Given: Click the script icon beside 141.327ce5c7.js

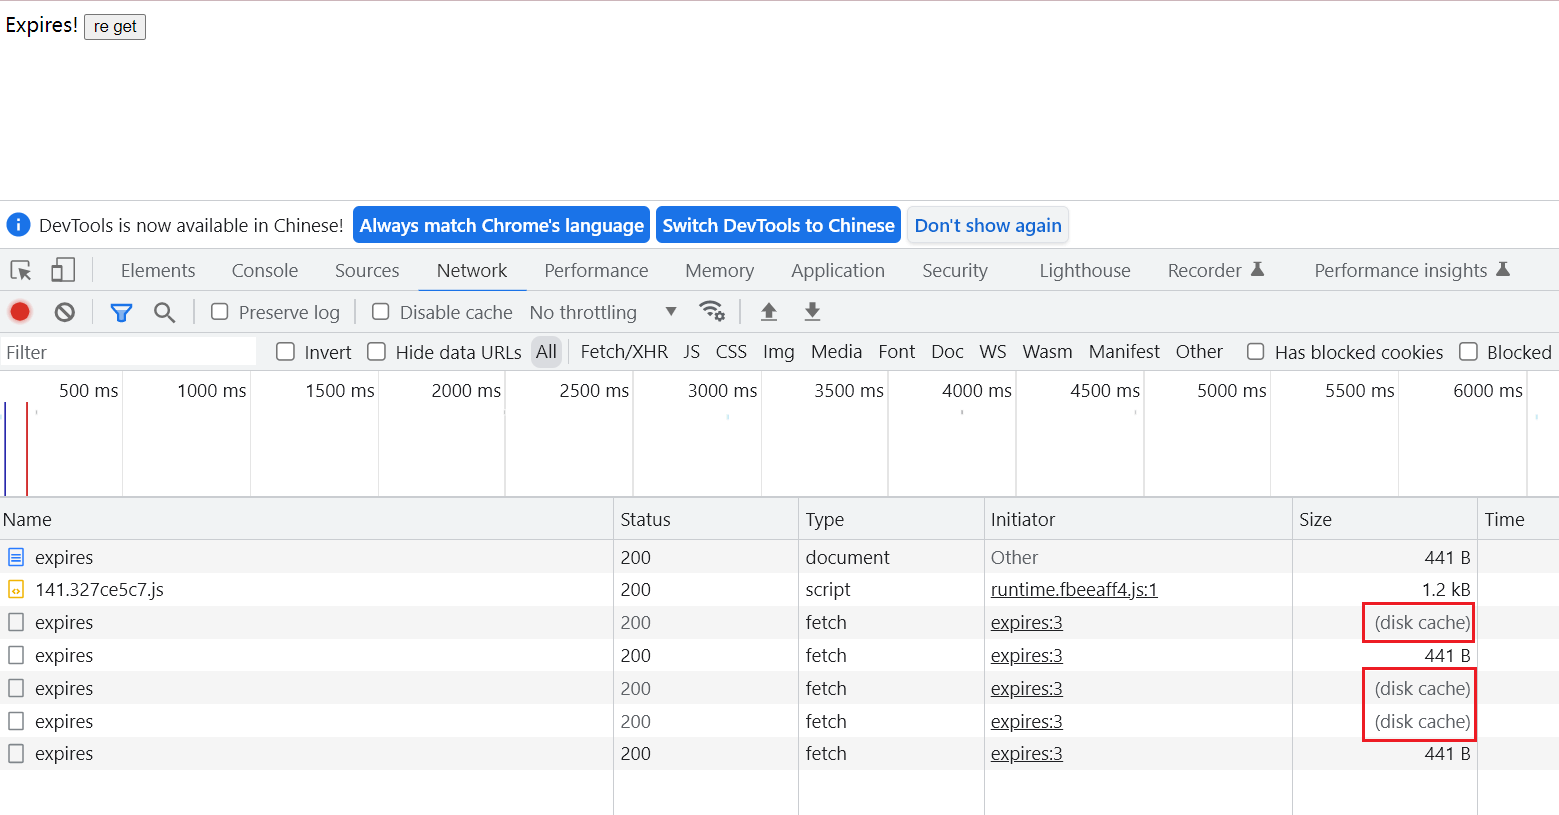Looking at the screenshot, I should 16,589.
